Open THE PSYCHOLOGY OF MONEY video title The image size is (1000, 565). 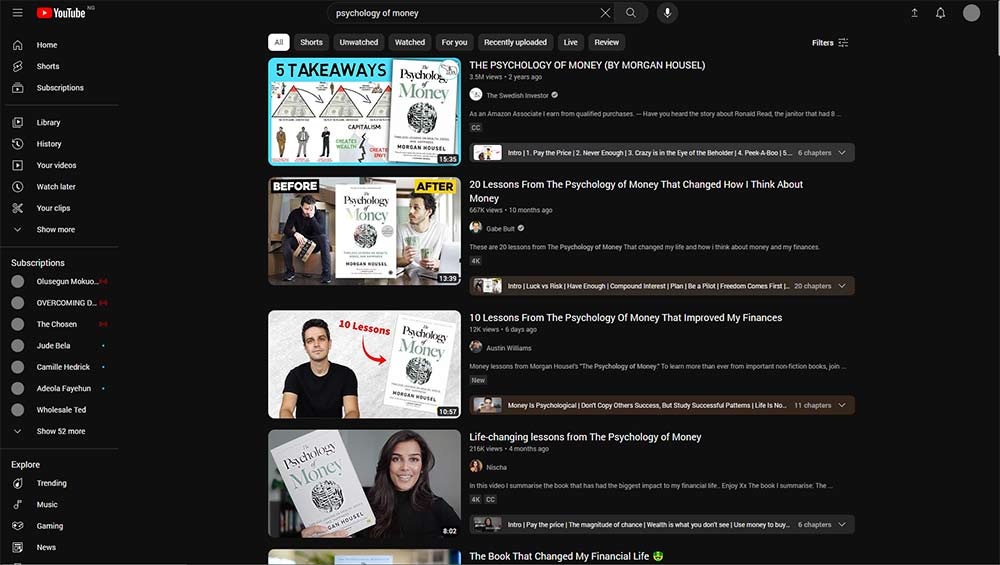[587, 65]
